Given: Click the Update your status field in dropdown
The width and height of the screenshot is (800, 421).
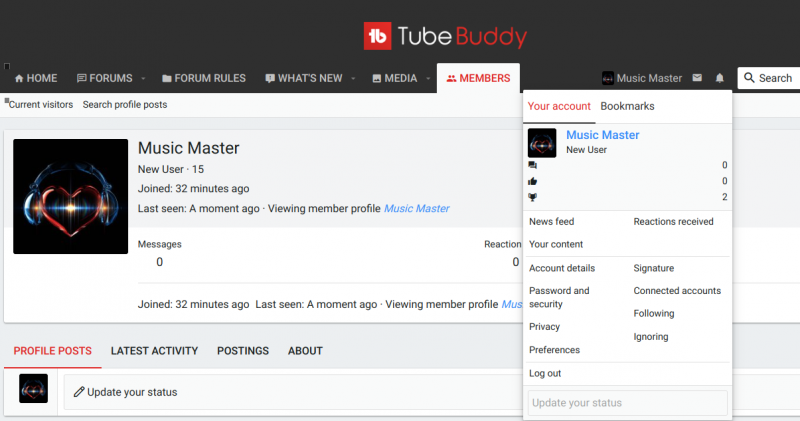Looking at the screenshot, I should (x=627, y=403).
